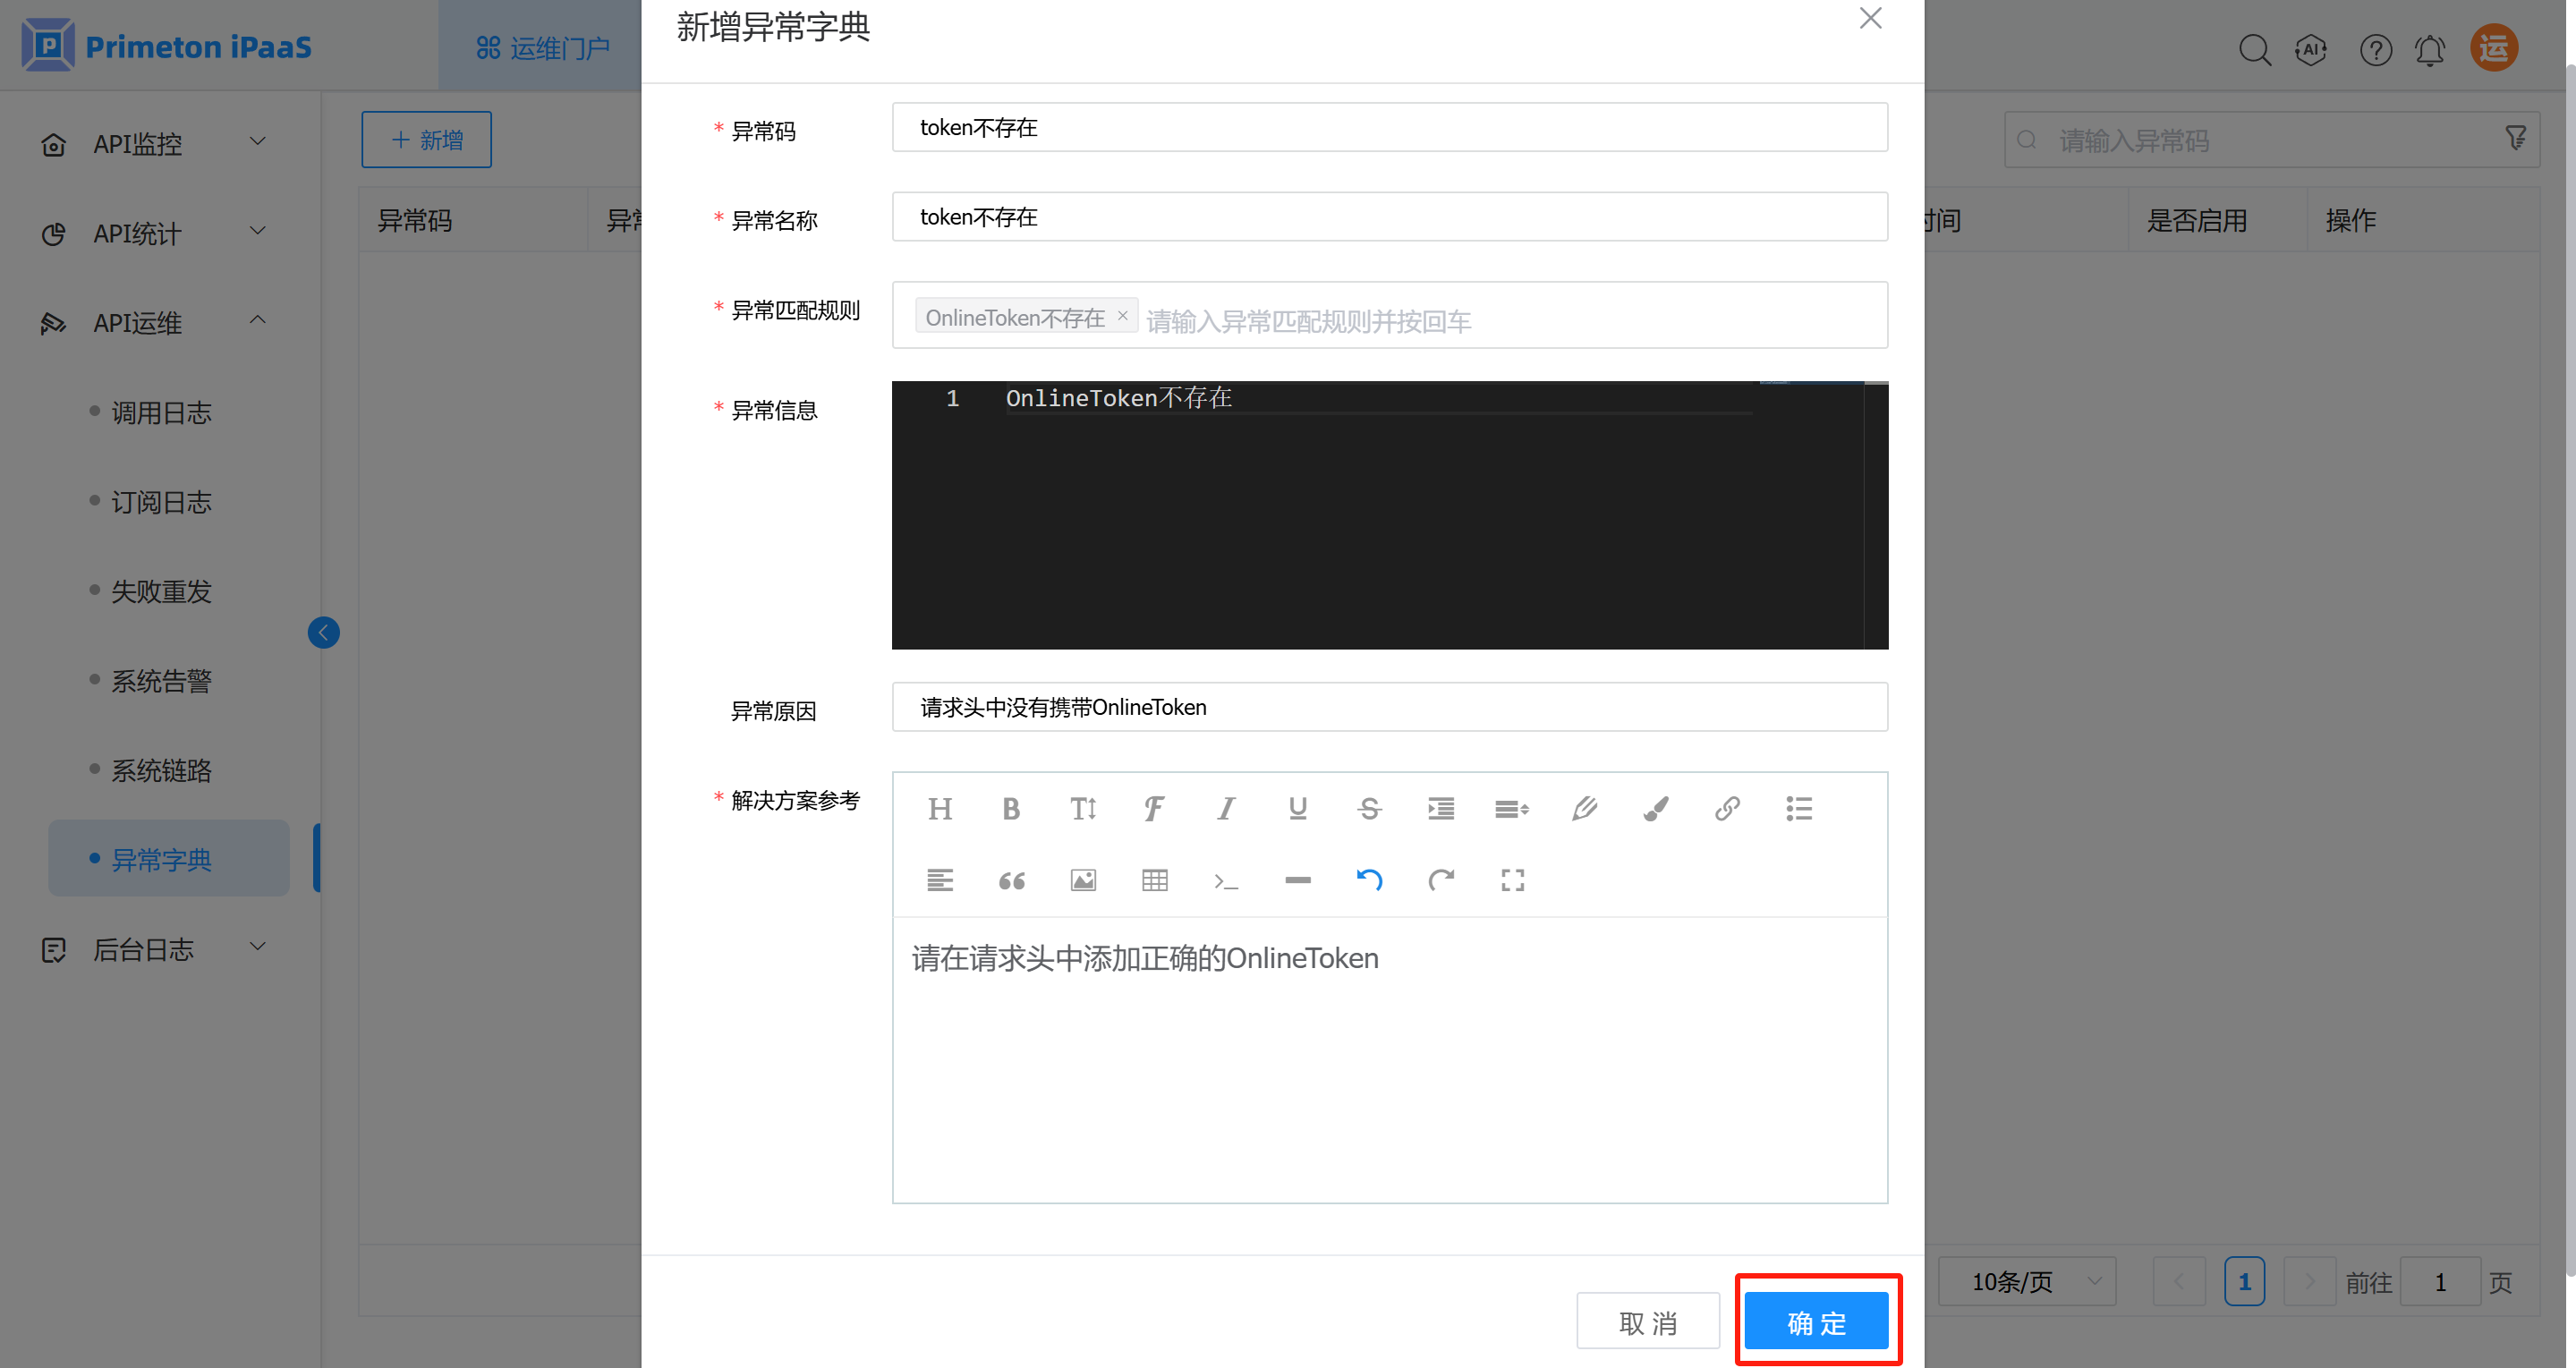Click the 取消 cancel button
Image resolution: width=2576 pixels, height=1368 pixels.
coord(1647,1322)
